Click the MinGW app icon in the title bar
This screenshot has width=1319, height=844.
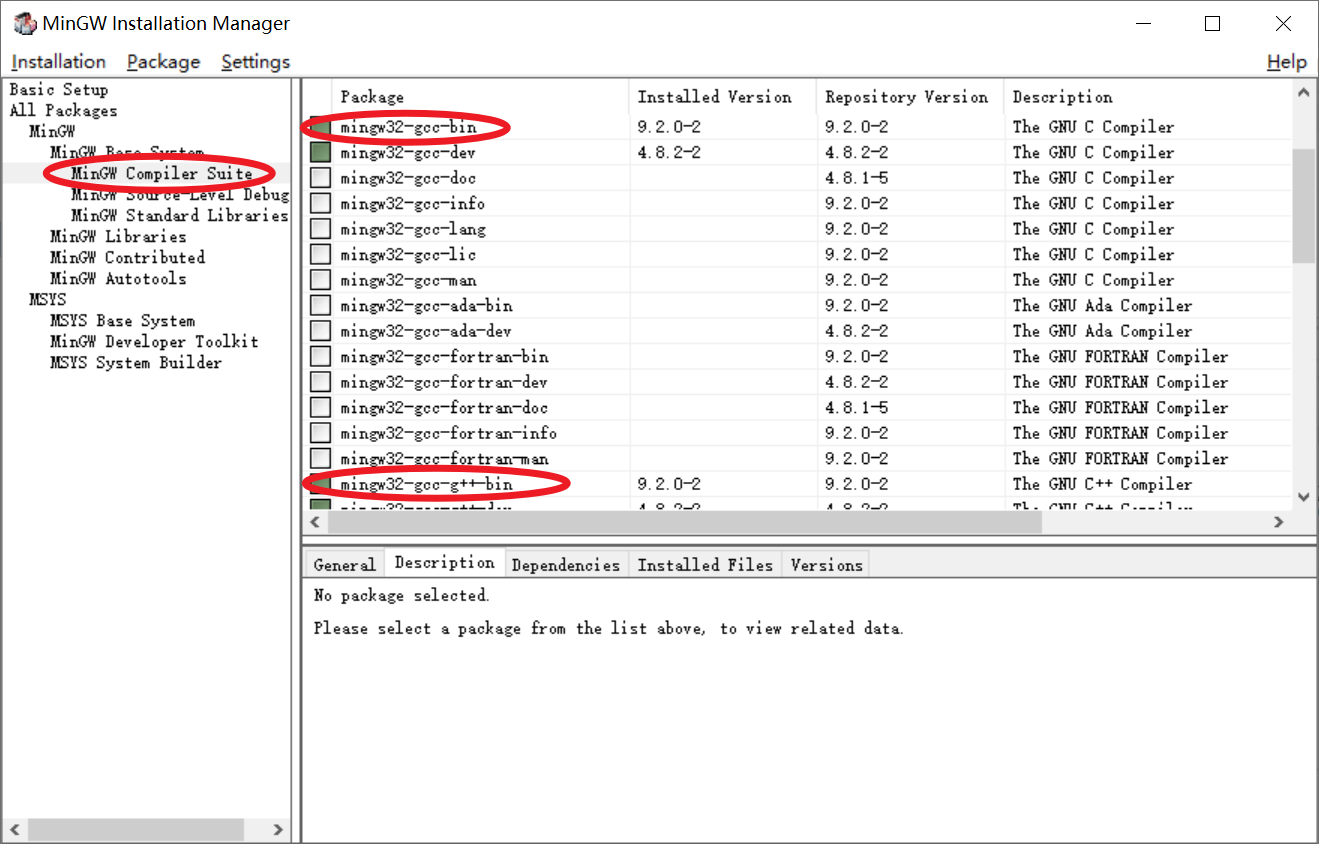click(25, 23)
